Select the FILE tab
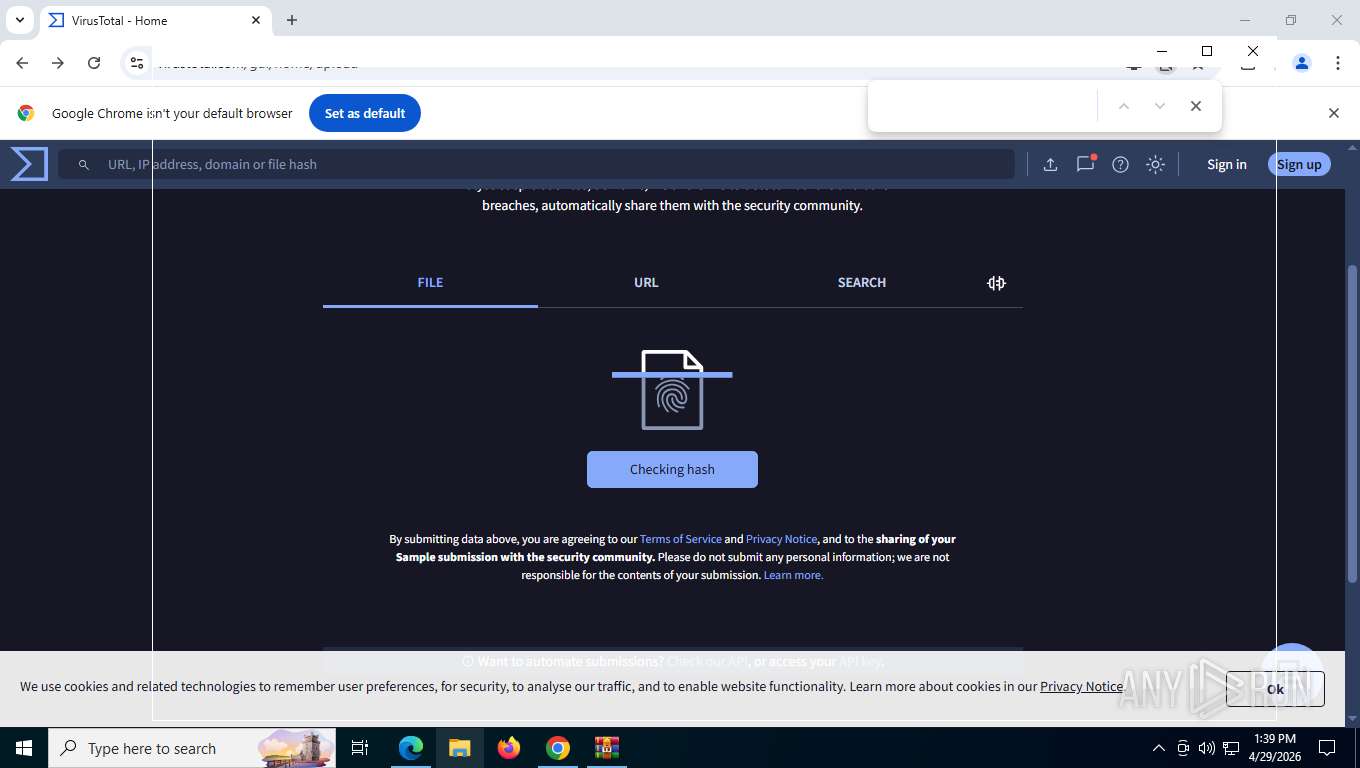Image resolution: width=1360 pixels, height=768 pixels. pyautogui.click(x=430, y=283)
